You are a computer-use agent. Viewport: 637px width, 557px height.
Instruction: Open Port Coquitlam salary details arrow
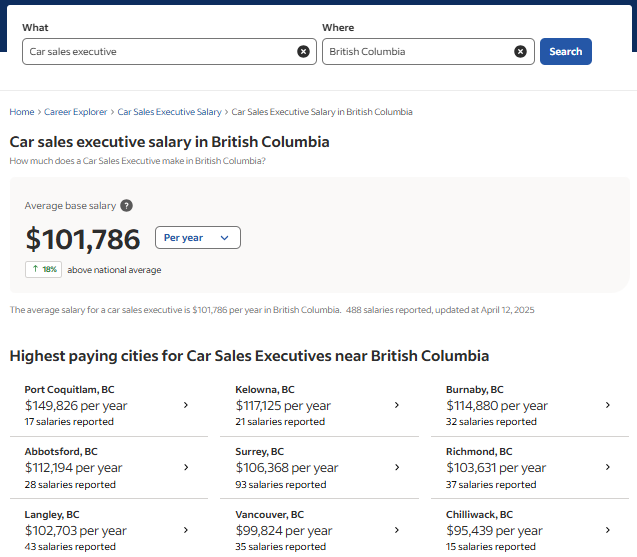tap(186, 405)
